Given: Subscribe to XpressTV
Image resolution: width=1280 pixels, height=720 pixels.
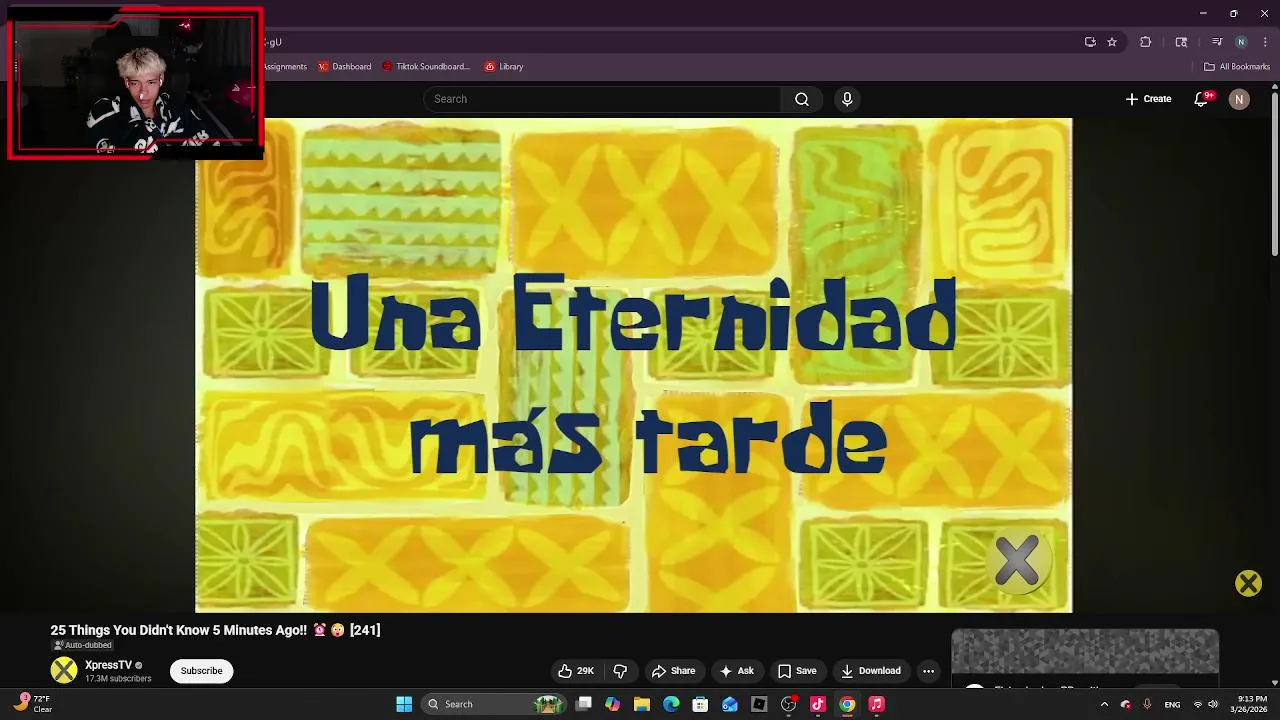Looking at the screenshot, I should (x=201, y=671).
